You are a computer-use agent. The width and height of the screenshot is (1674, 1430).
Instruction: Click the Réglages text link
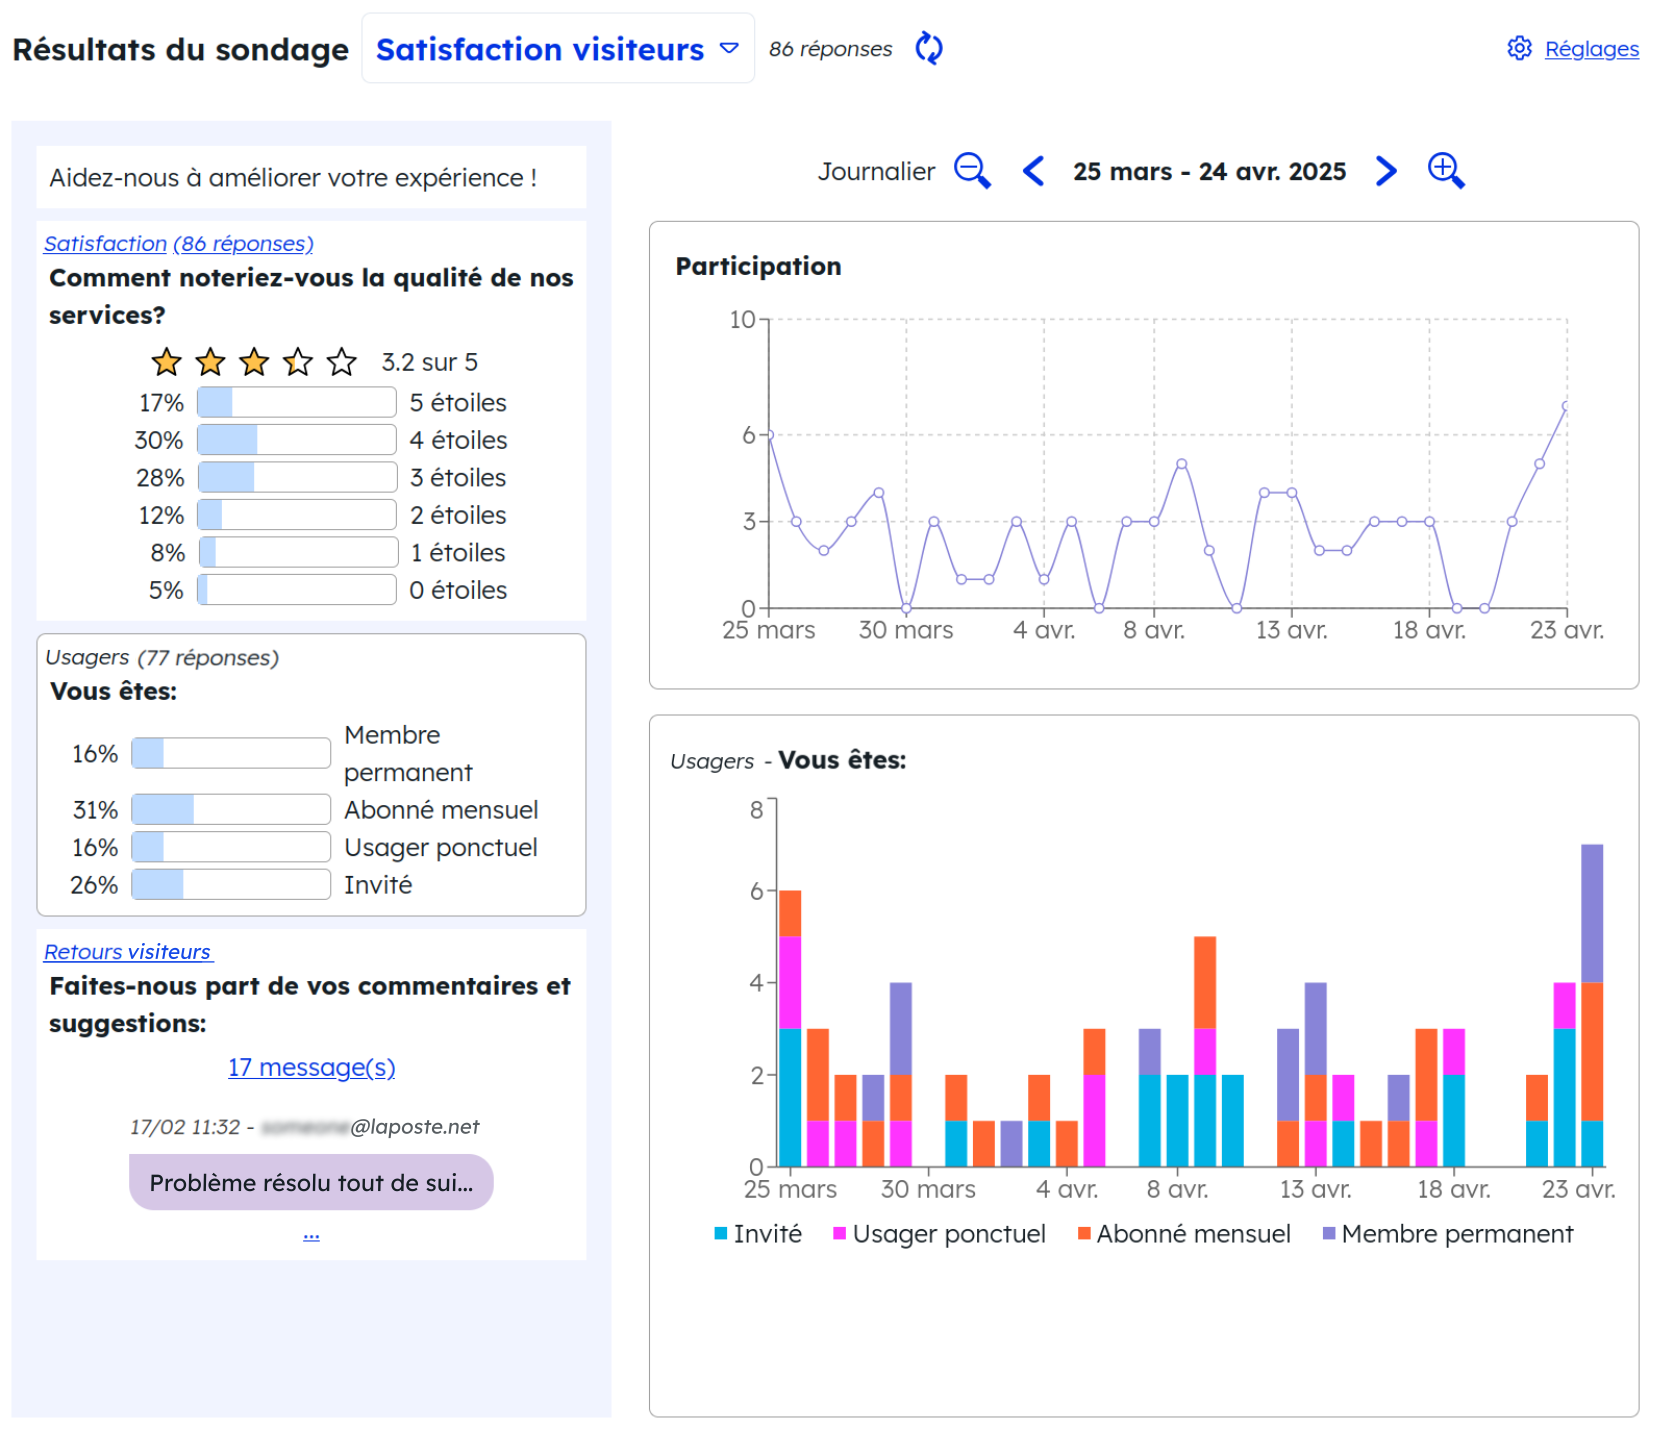pos(1591,49)
